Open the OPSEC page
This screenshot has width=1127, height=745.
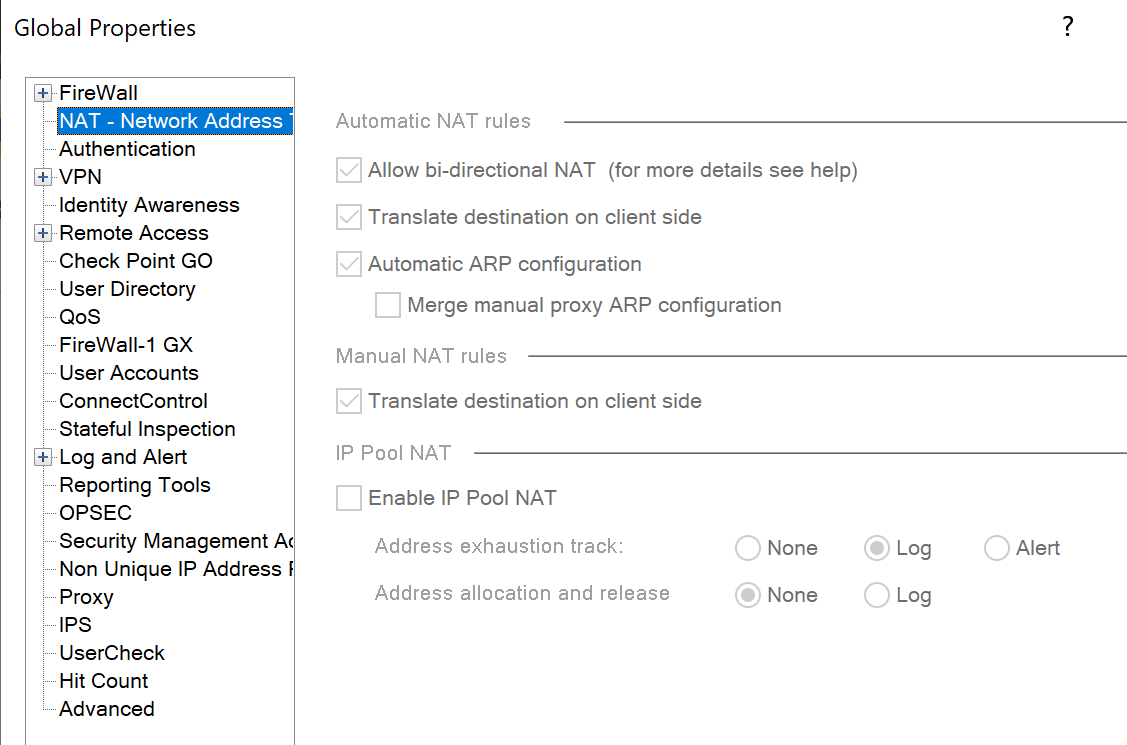96,513
